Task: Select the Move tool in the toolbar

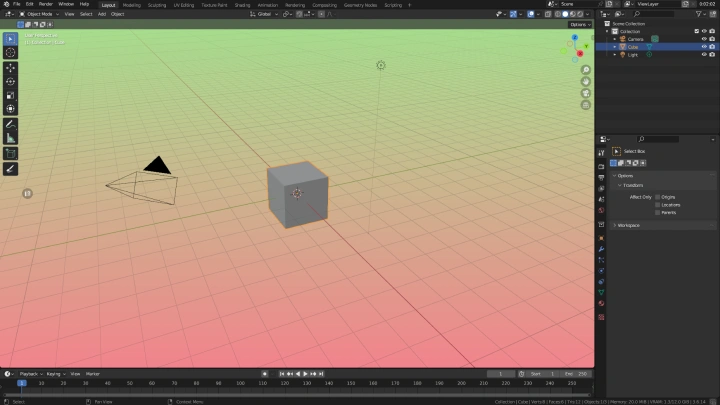Action: click(11, 67)
